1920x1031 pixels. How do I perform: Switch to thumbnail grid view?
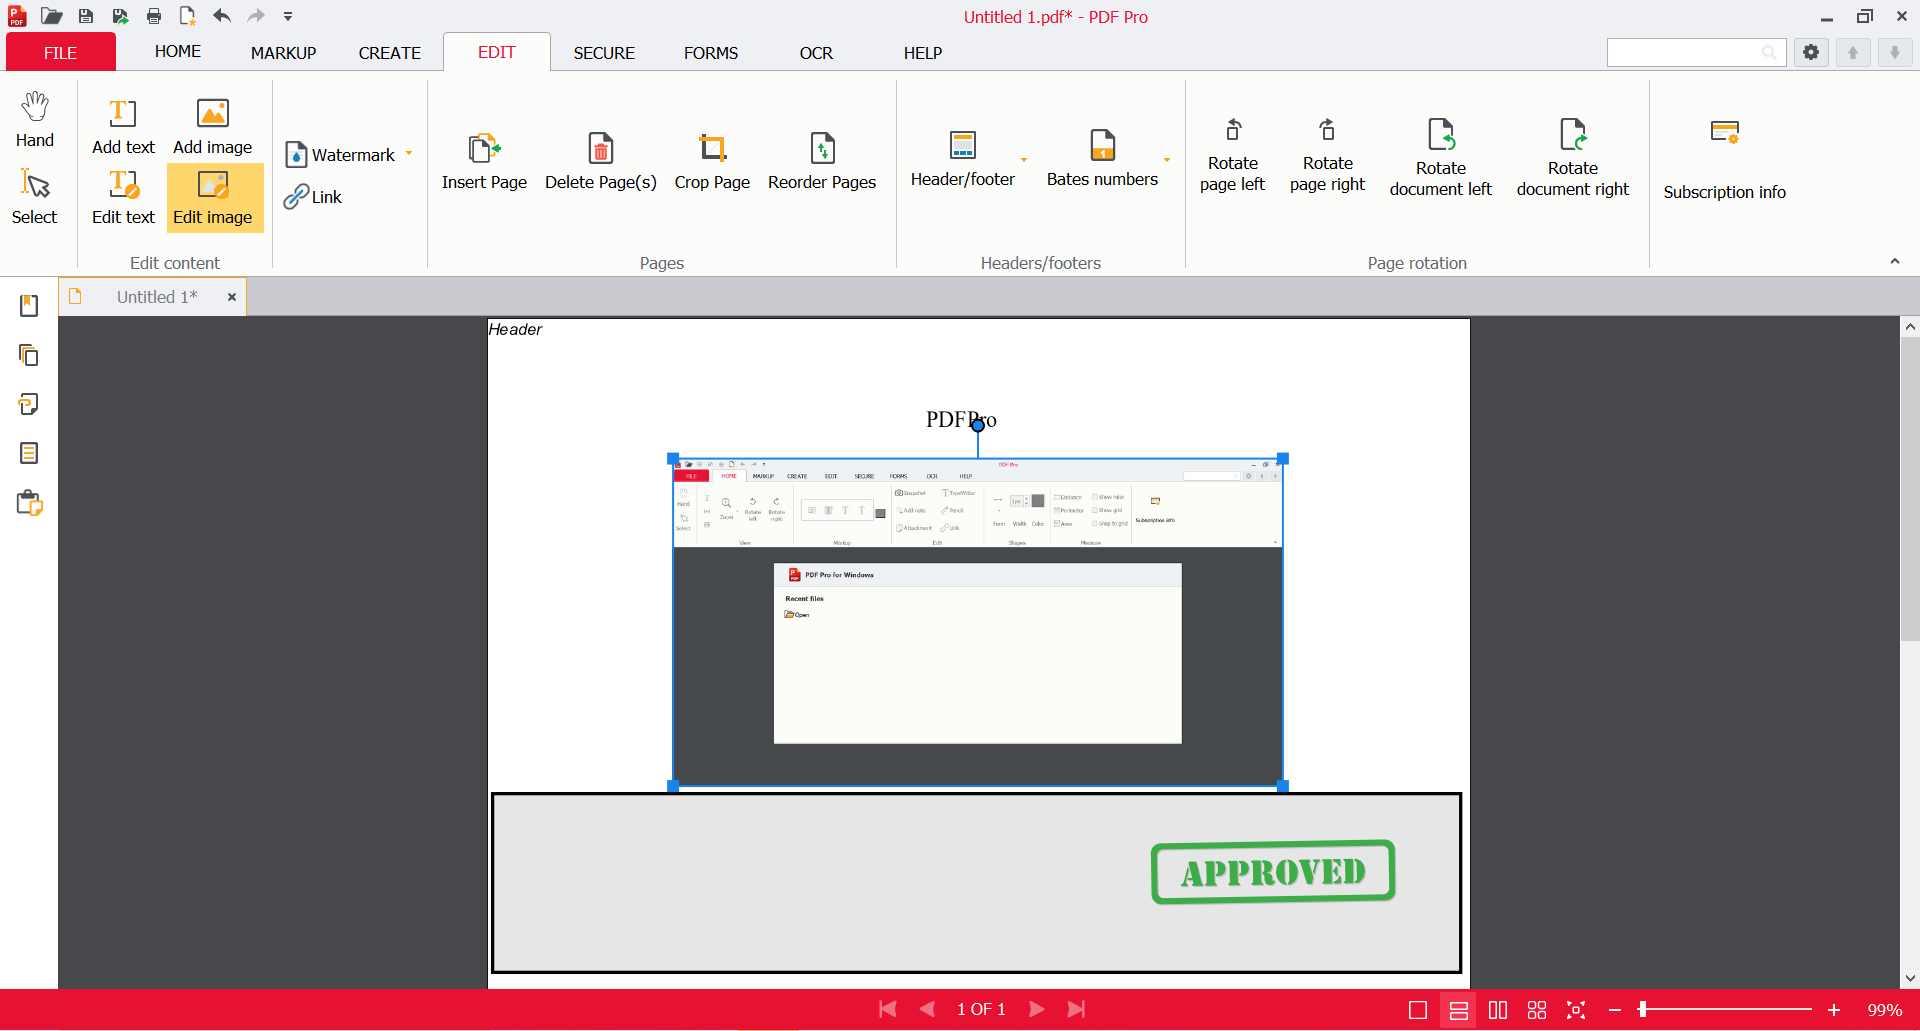(1537, 1011)
